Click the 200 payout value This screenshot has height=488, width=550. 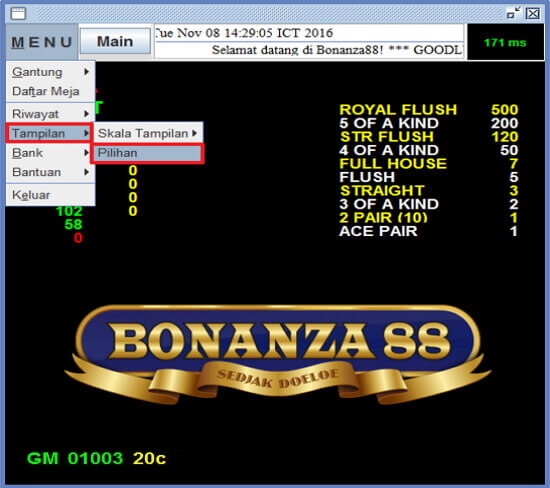coord(504,123)
